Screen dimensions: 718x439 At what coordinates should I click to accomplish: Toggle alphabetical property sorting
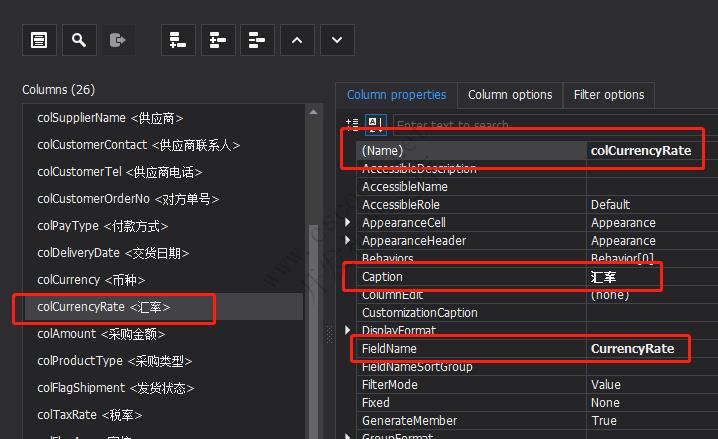pos(374,124)
